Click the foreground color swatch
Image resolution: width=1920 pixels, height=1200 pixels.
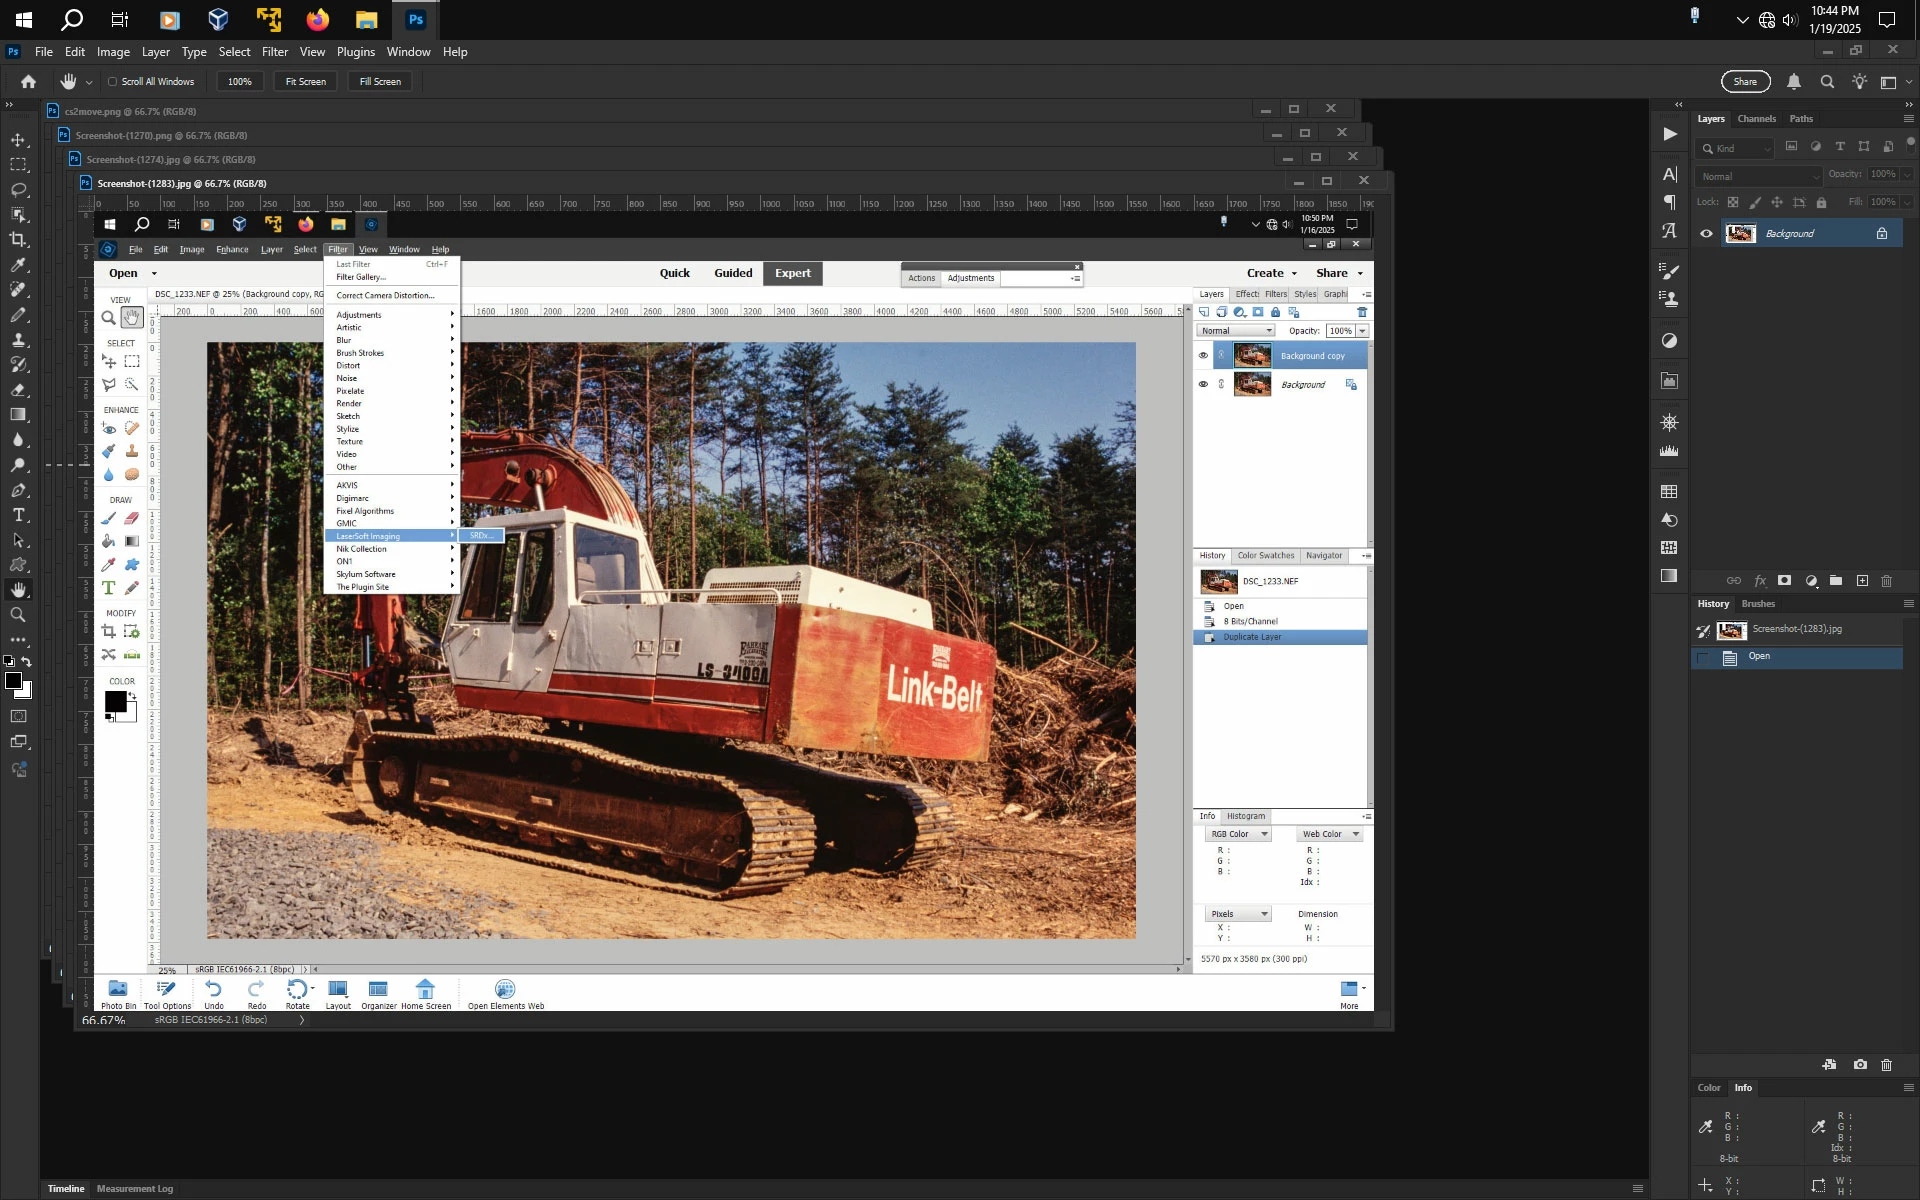[x=13, y=681]
